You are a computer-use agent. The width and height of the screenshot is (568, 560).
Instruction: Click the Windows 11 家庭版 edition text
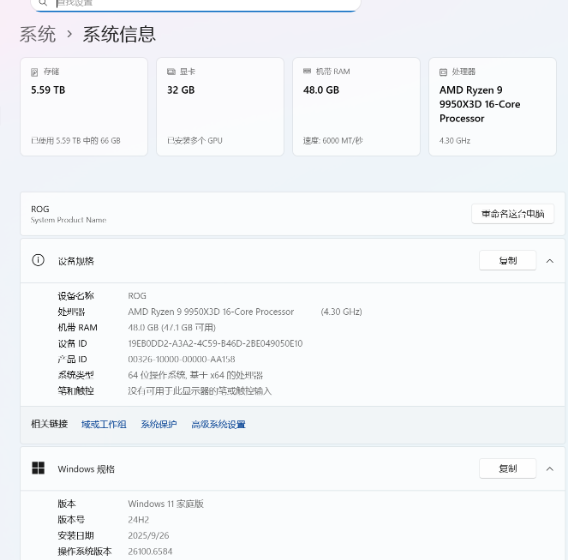(x=166, y=504)
